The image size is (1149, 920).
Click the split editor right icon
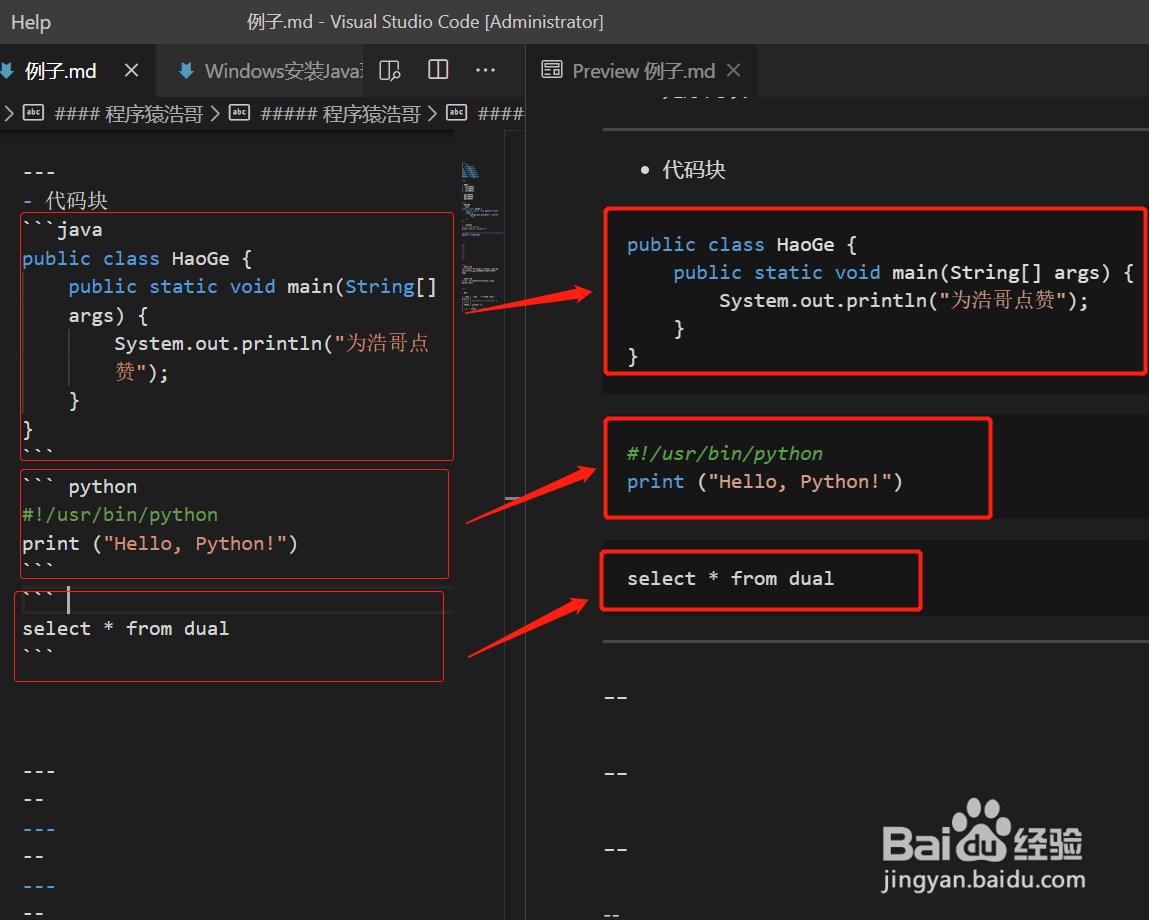(438, 70)
